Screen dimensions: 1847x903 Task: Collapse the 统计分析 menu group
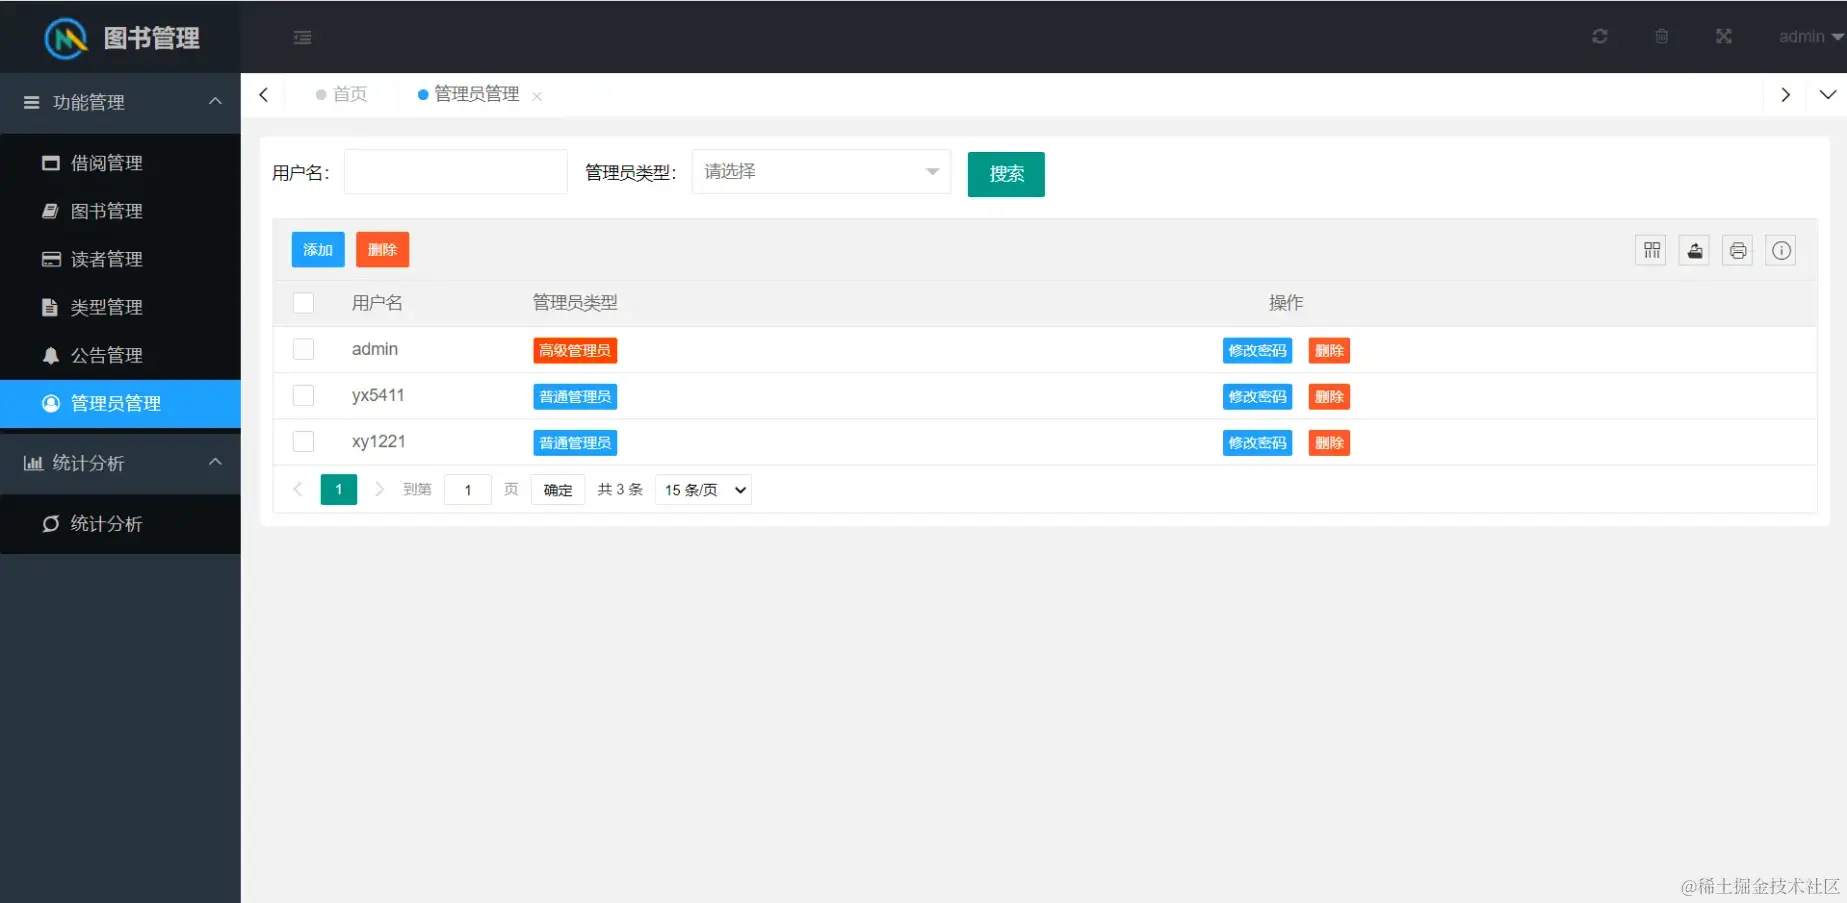[120, 463]
